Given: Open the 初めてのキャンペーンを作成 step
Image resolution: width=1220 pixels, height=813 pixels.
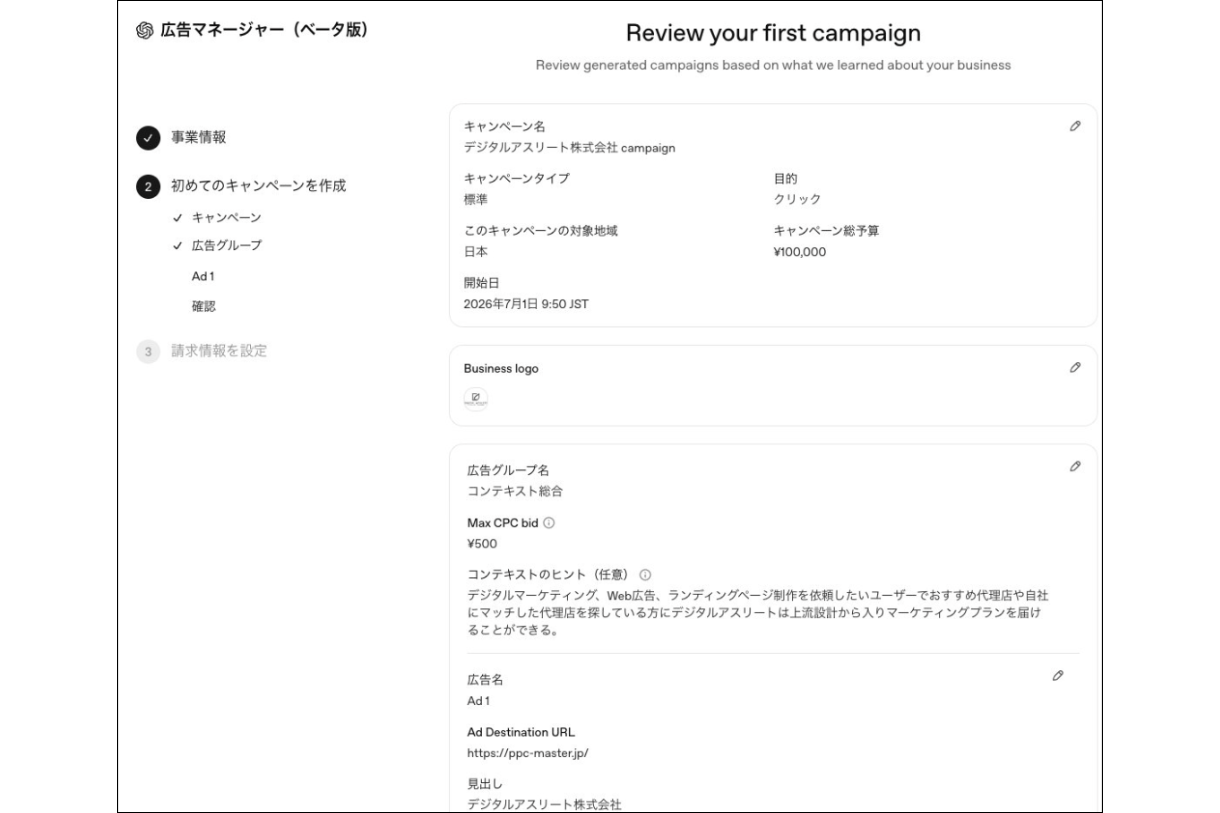Looking at the screenshot, I should tap(259, 186).
